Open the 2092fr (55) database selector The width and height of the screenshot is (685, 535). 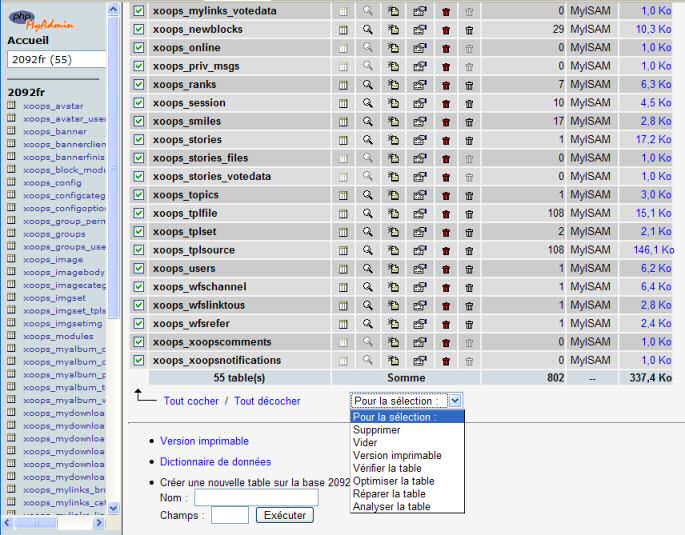click(57, 59)
